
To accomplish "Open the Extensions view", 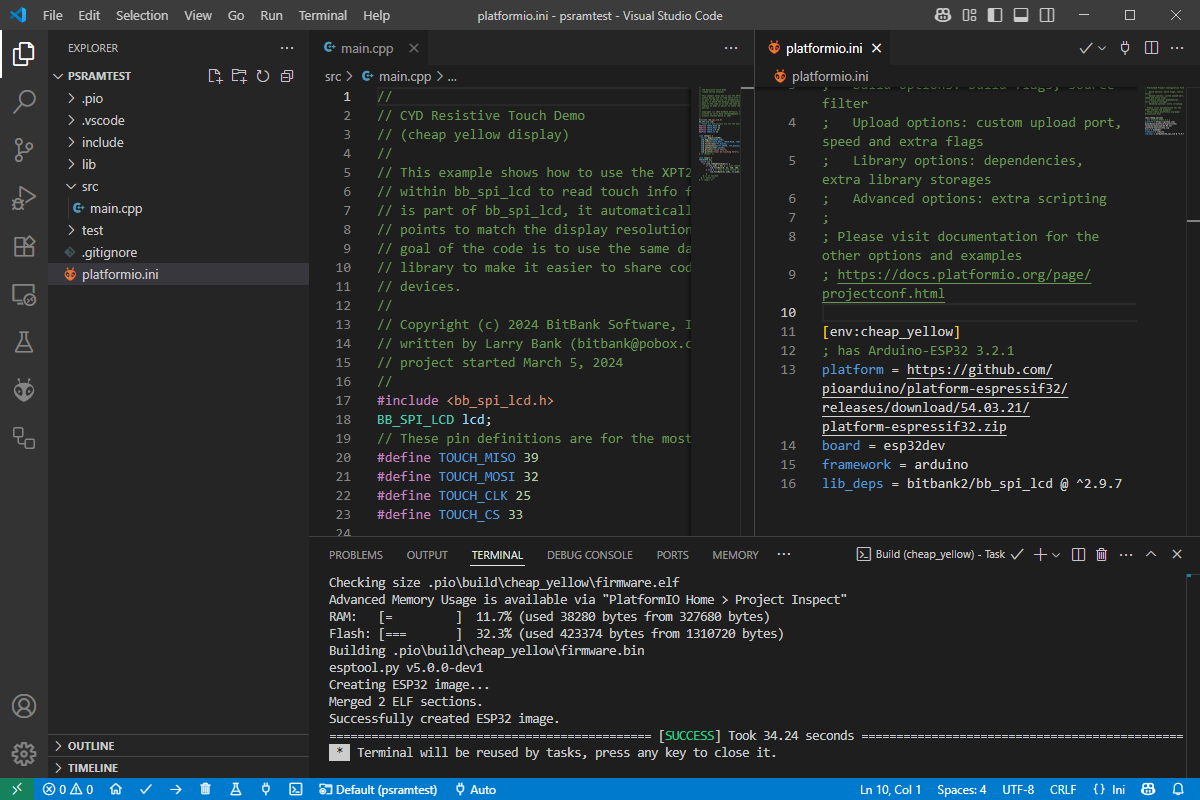I will [x=24, y=246].
